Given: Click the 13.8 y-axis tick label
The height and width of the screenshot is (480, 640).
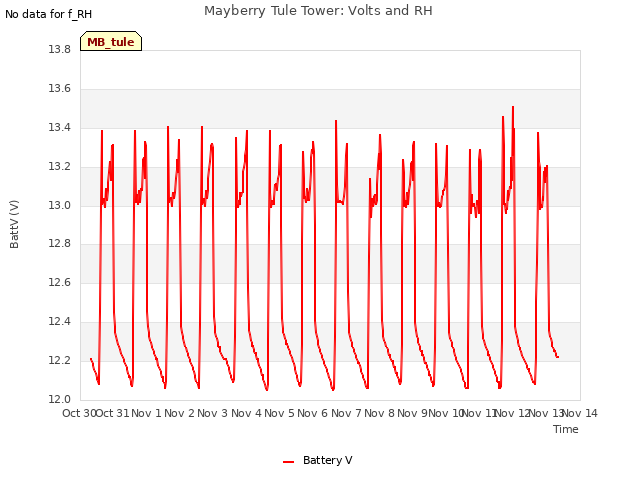Looking at the screenshot, I should 60,49.
